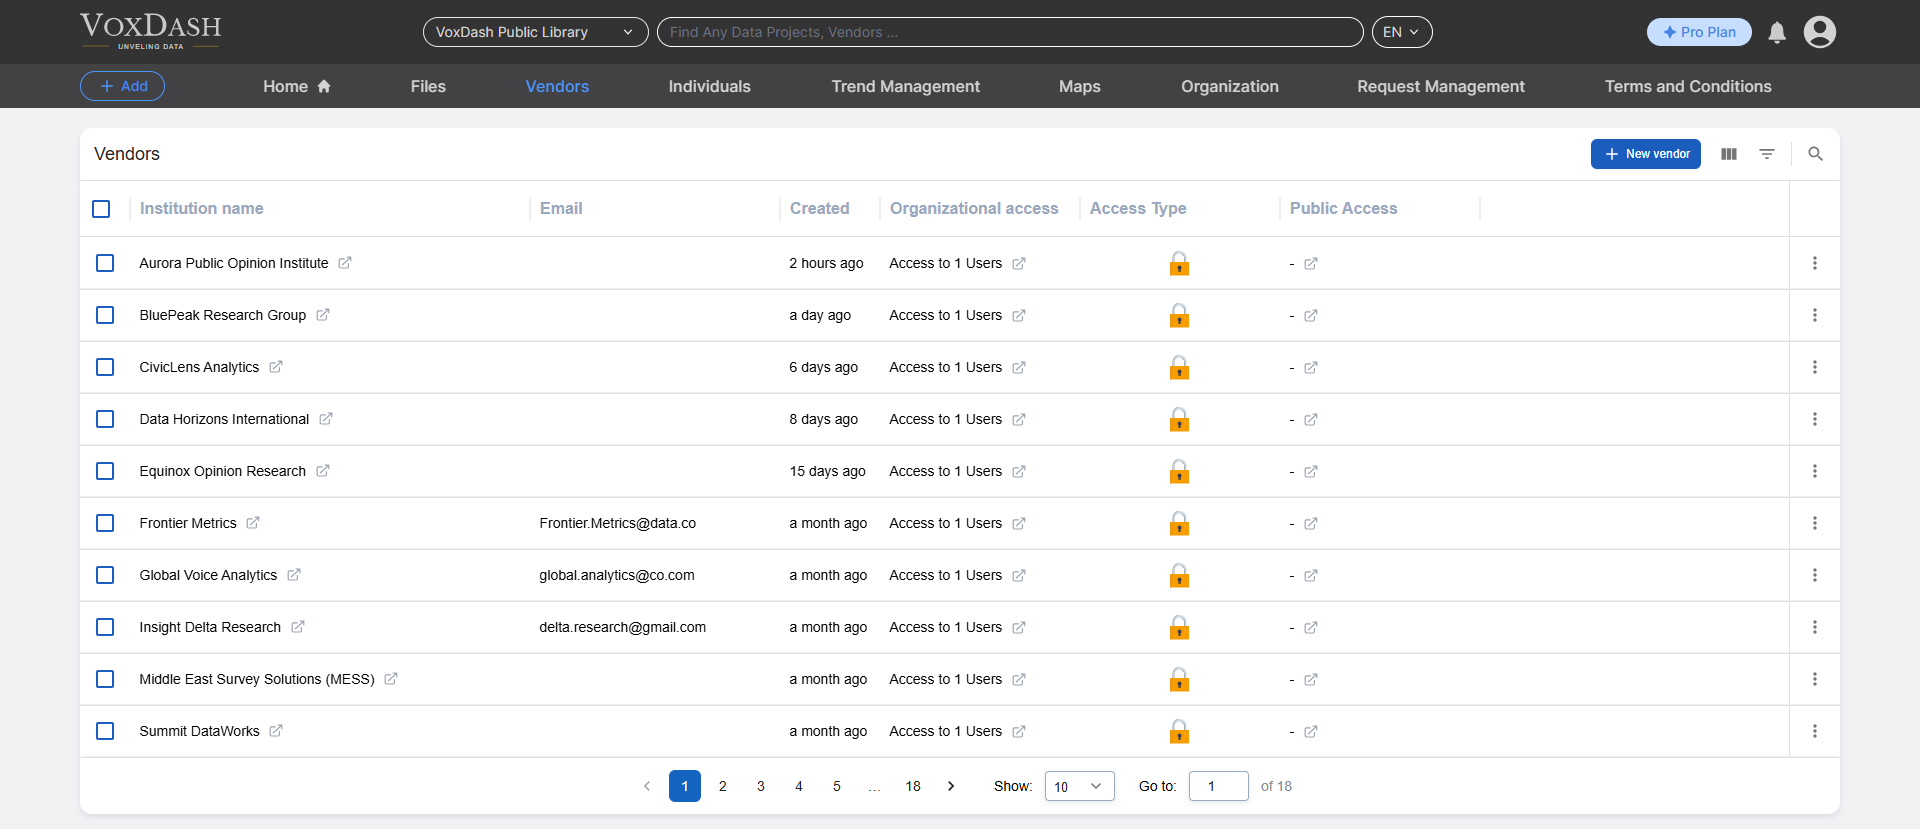Tick the Insight Delta Research checkbox
The height and width of the screenshot is (829, 1920).
coord(105,627)
